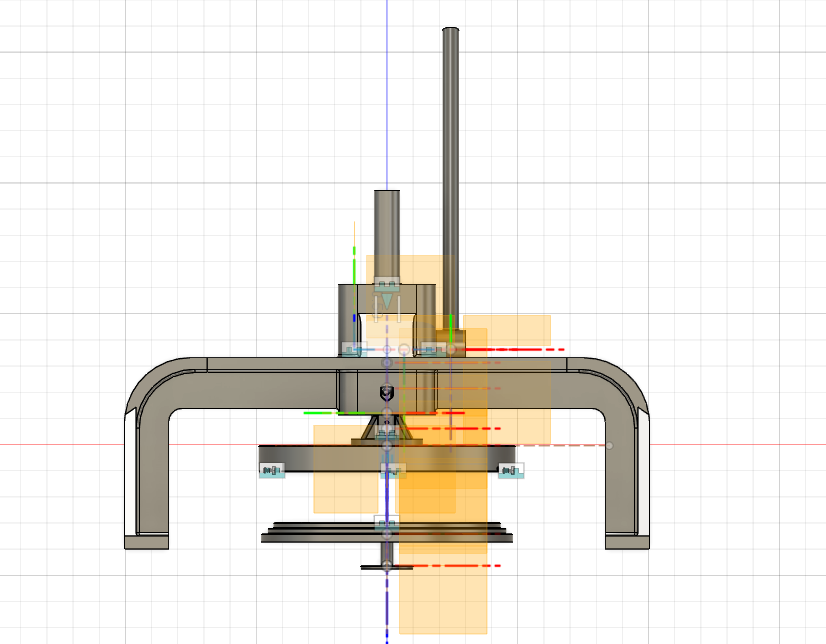The height and width of the screenshot is (644, 826).
Task: Click the joint icon under the disc center
Action: point(393,470)
